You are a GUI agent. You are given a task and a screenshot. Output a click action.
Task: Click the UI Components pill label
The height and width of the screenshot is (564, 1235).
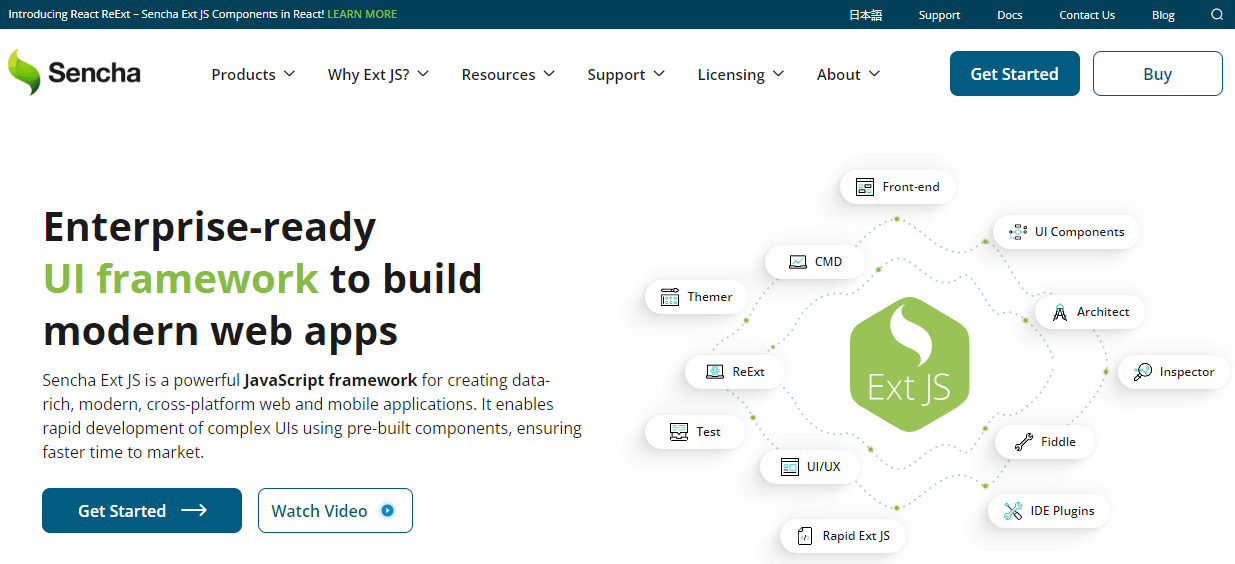coord(1079,232)
